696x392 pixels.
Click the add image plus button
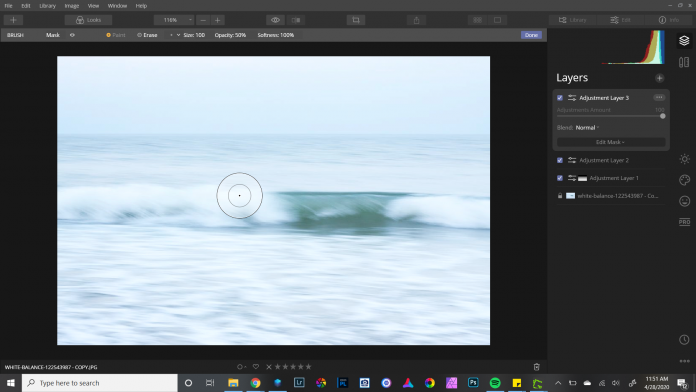13,20
